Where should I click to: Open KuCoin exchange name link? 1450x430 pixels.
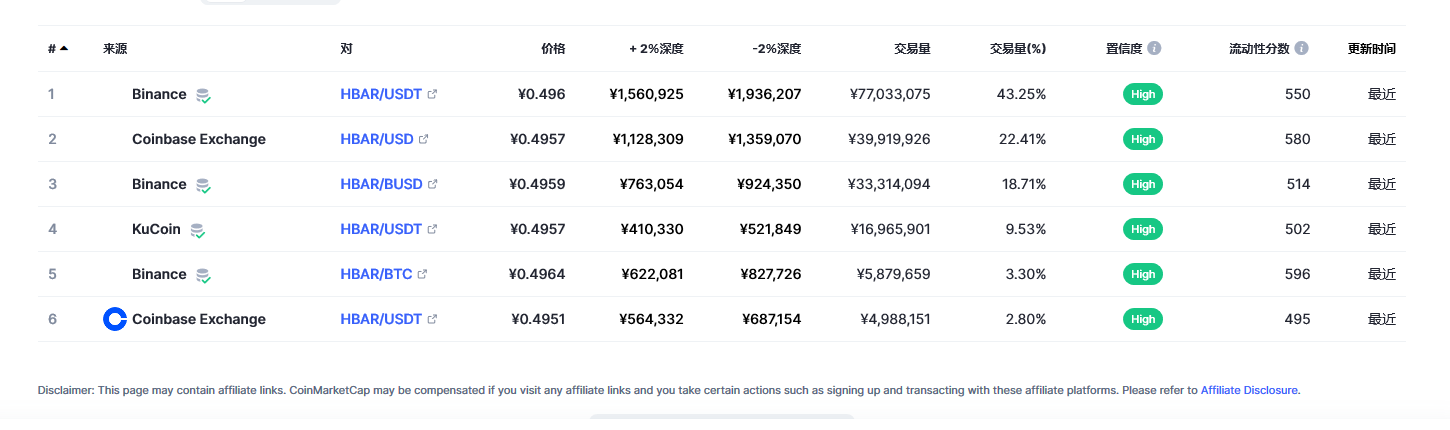(156, 229)
